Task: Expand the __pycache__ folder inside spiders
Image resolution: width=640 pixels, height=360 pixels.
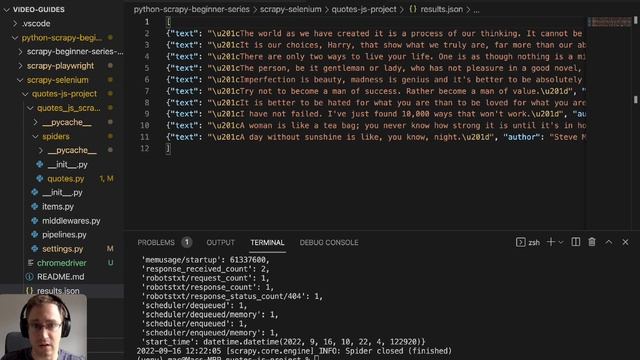Action: (41, 151)
